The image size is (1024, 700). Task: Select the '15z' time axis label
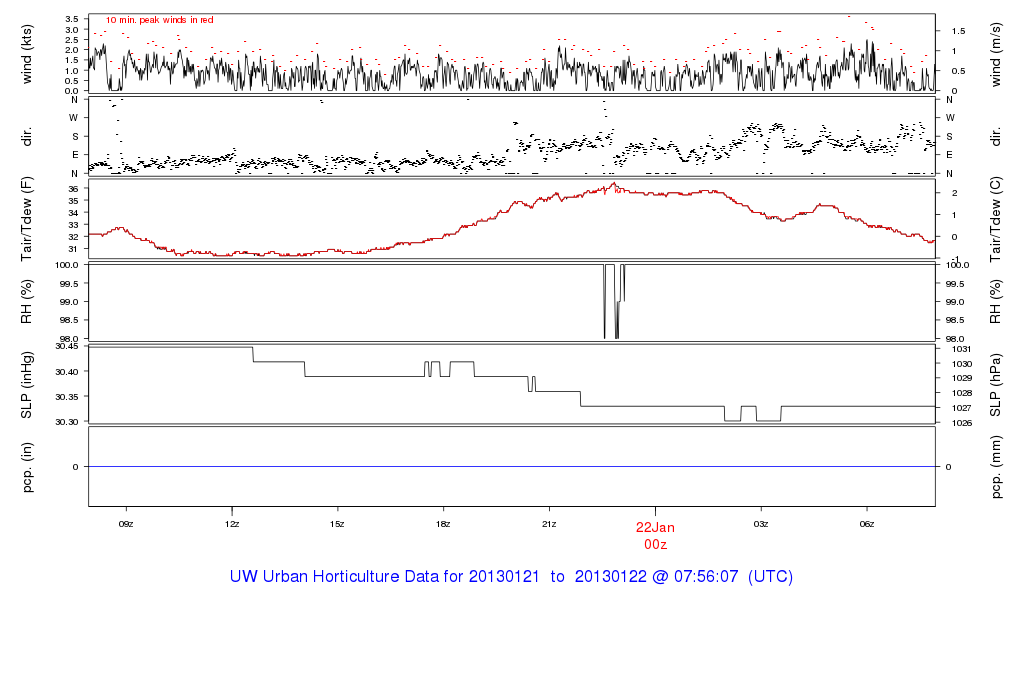tap(337, 524)
